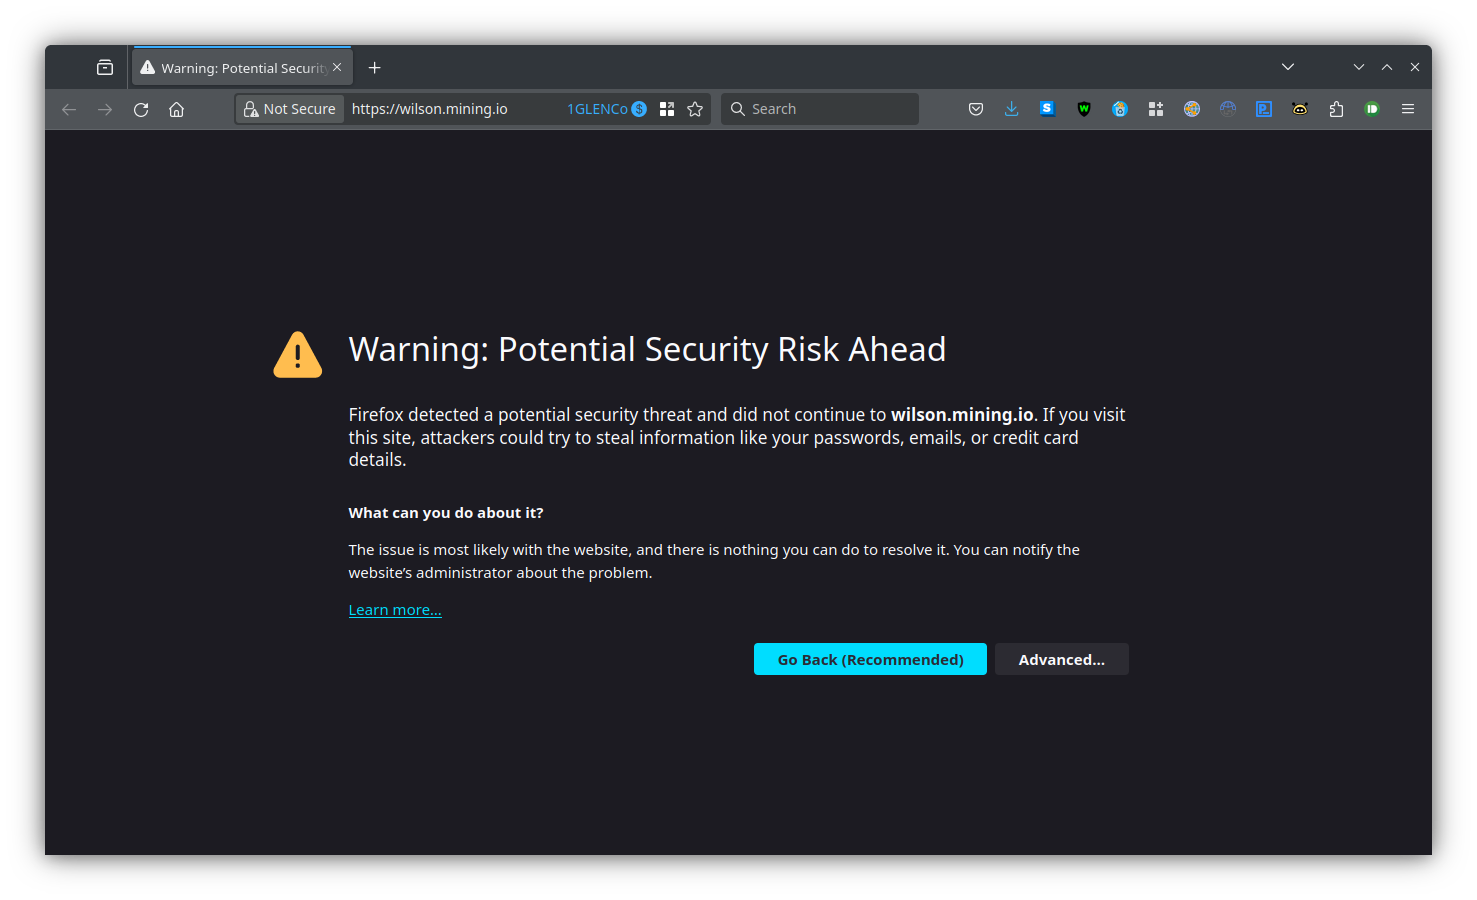Bookmark this page with the star icon
Viewport: 1477px width, 900px height.
tap(695, 109)
